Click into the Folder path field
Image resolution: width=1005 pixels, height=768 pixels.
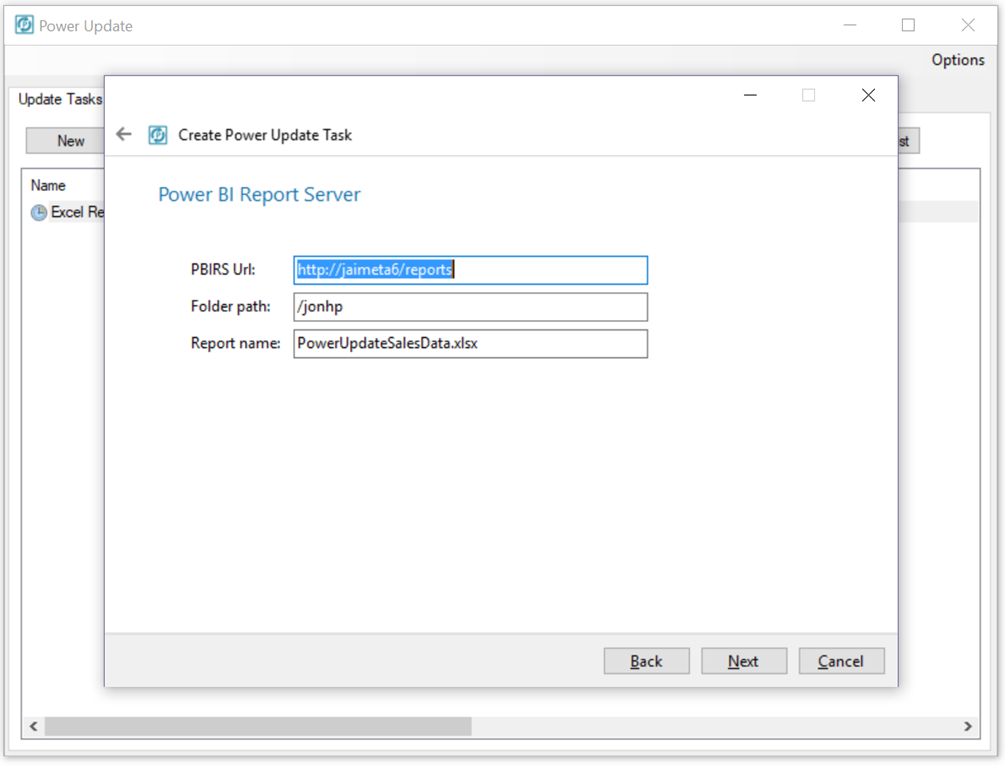coord(470,307)
